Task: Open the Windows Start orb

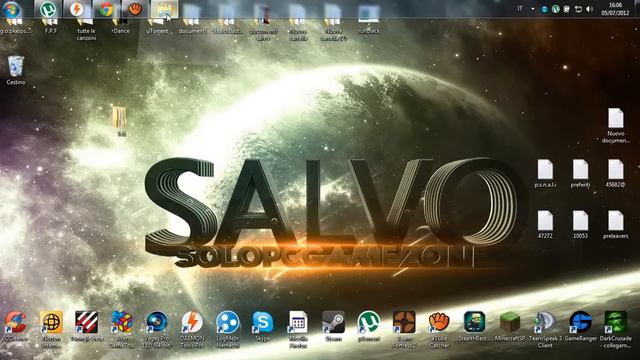Action: pyautogui.click(x=11, y=9)
